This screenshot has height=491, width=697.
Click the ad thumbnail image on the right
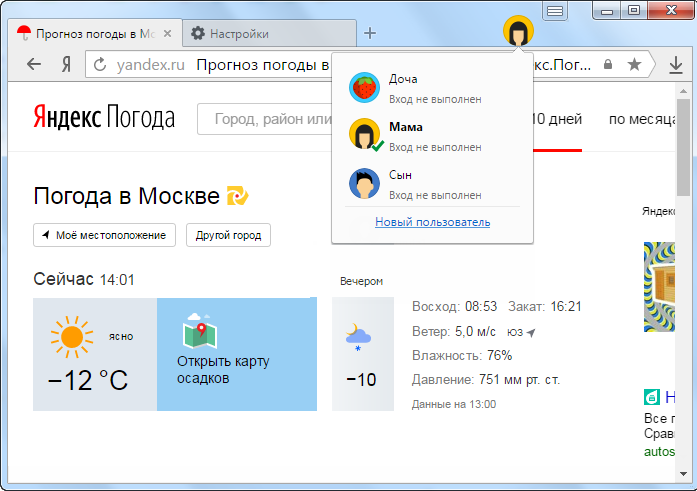[x=659, y=287]
